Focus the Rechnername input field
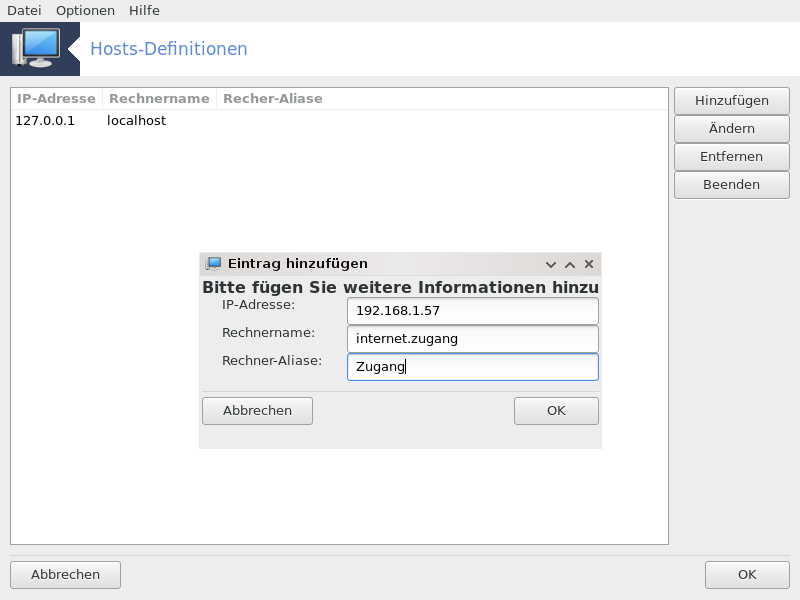The image size is (800, 600). (x=472, y=339)
